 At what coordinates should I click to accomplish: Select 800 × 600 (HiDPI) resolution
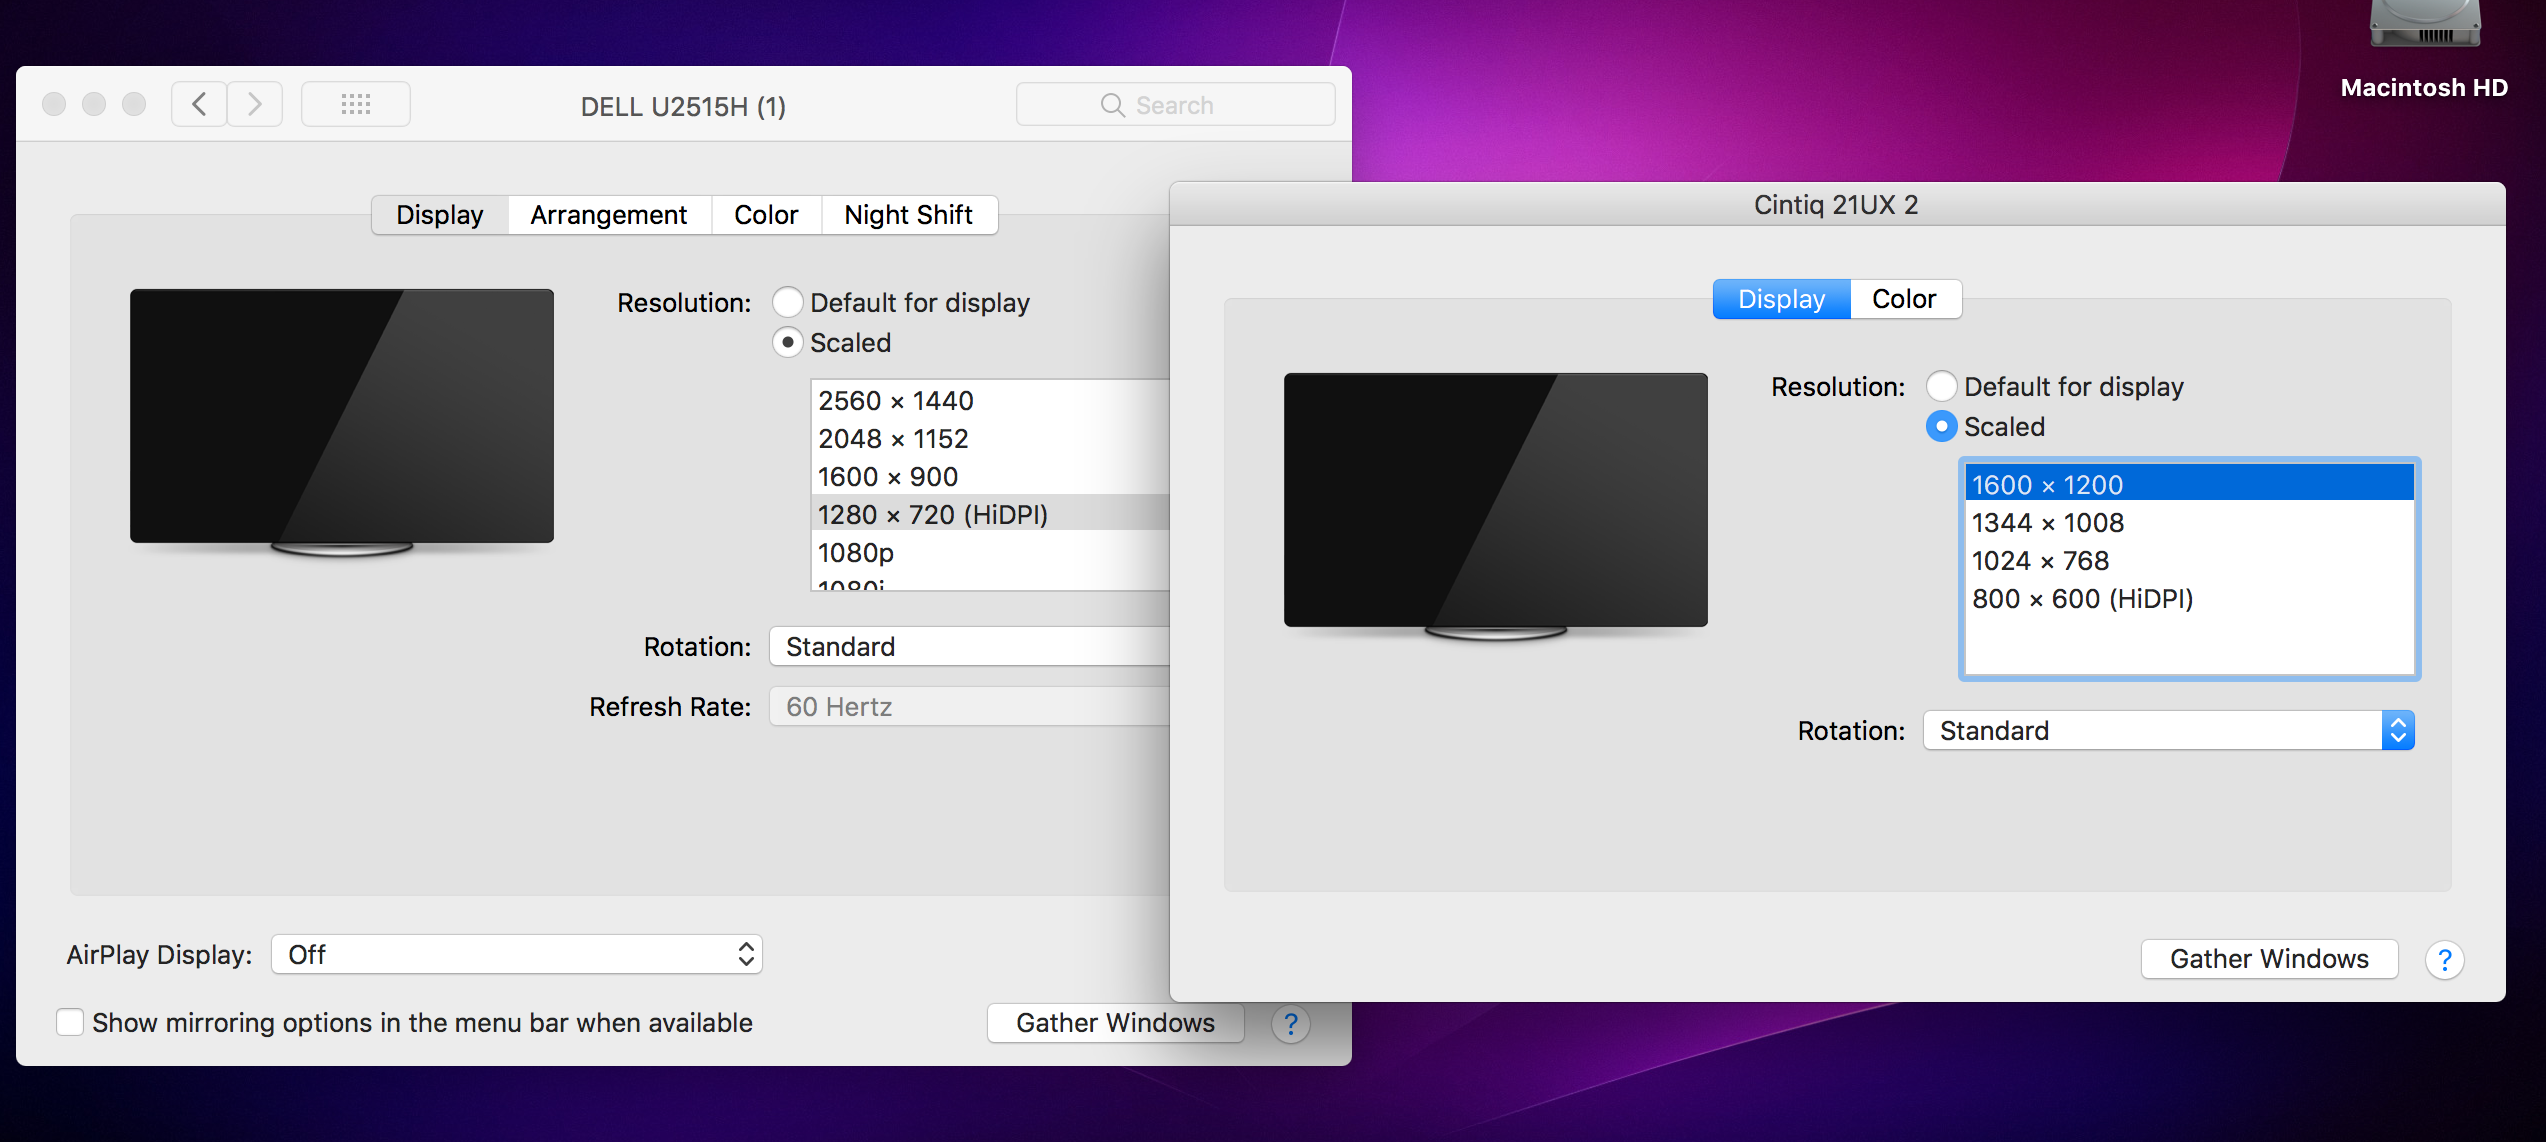2189,598
